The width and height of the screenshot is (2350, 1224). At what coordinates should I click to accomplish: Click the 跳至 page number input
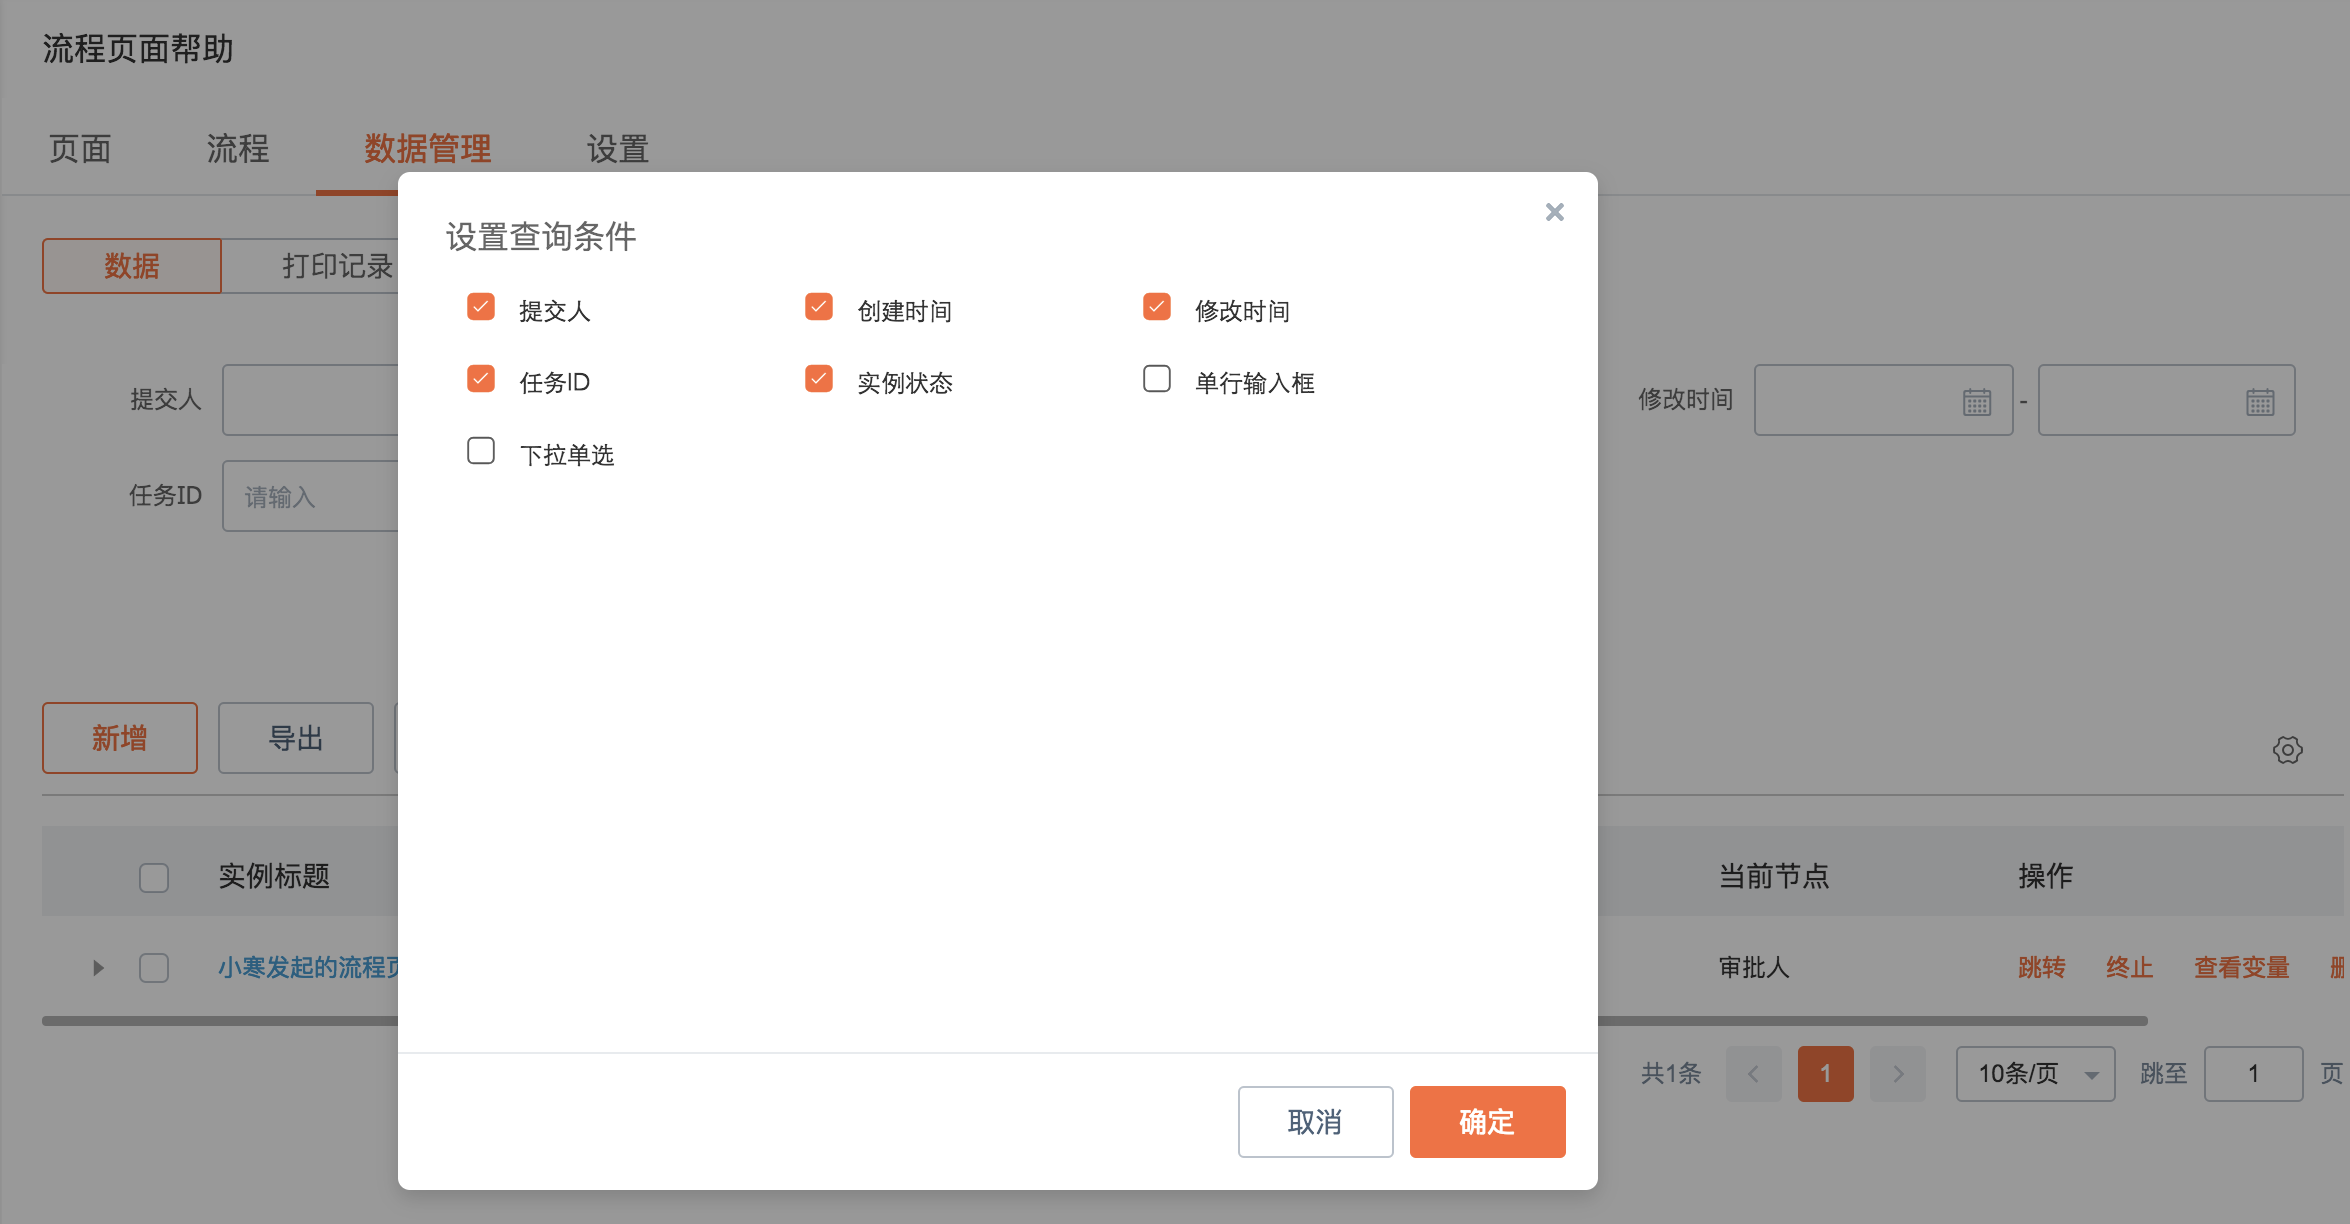click(x=2253, y=1074)
